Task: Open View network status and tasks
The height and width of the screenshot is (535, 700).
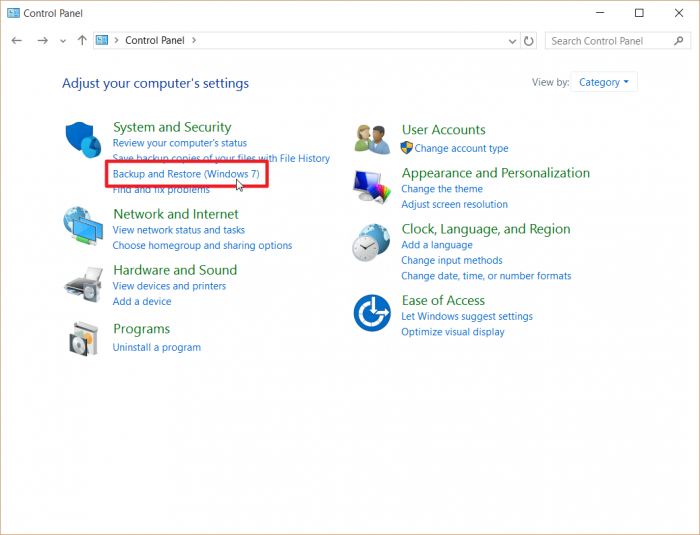Action: (x=179, y=230)
